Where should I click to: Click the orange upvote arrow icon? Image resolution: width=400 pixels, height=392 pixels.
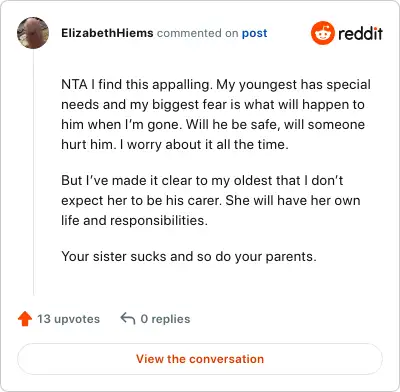[x=25, y=319]
